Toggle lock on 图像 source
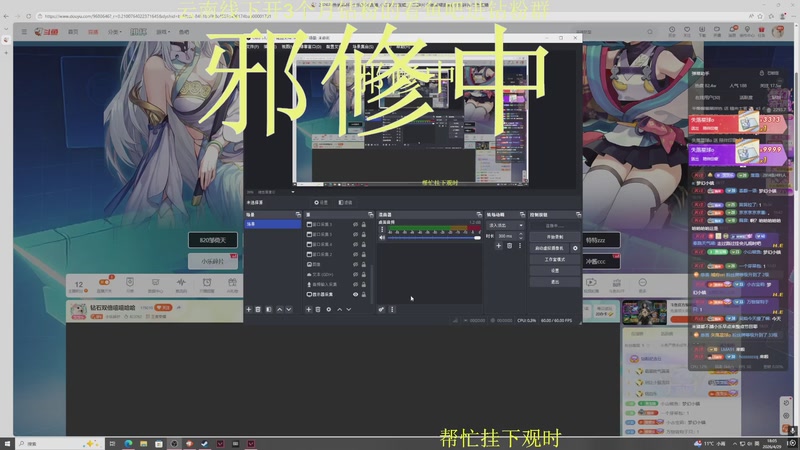Viewport: 800px width, 450px height. (363, 264)
